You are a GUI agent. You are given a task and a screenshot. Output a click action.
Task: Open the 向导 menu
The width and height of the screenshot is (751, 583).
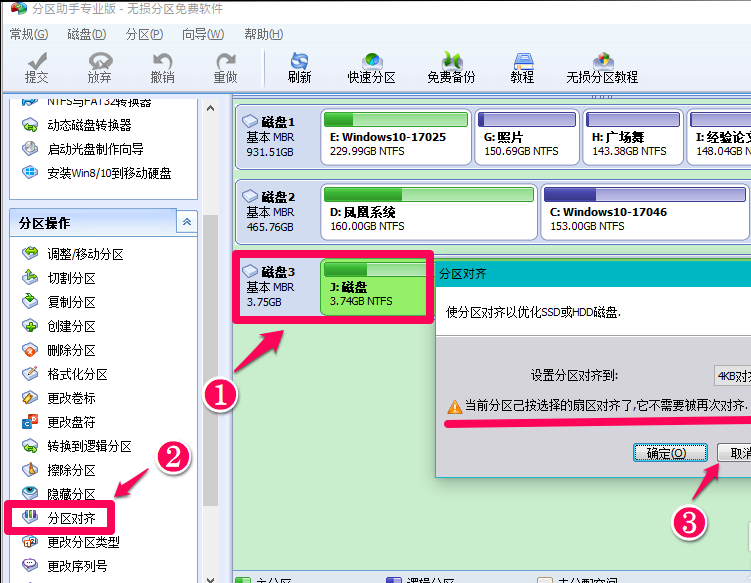click(202, 34)
